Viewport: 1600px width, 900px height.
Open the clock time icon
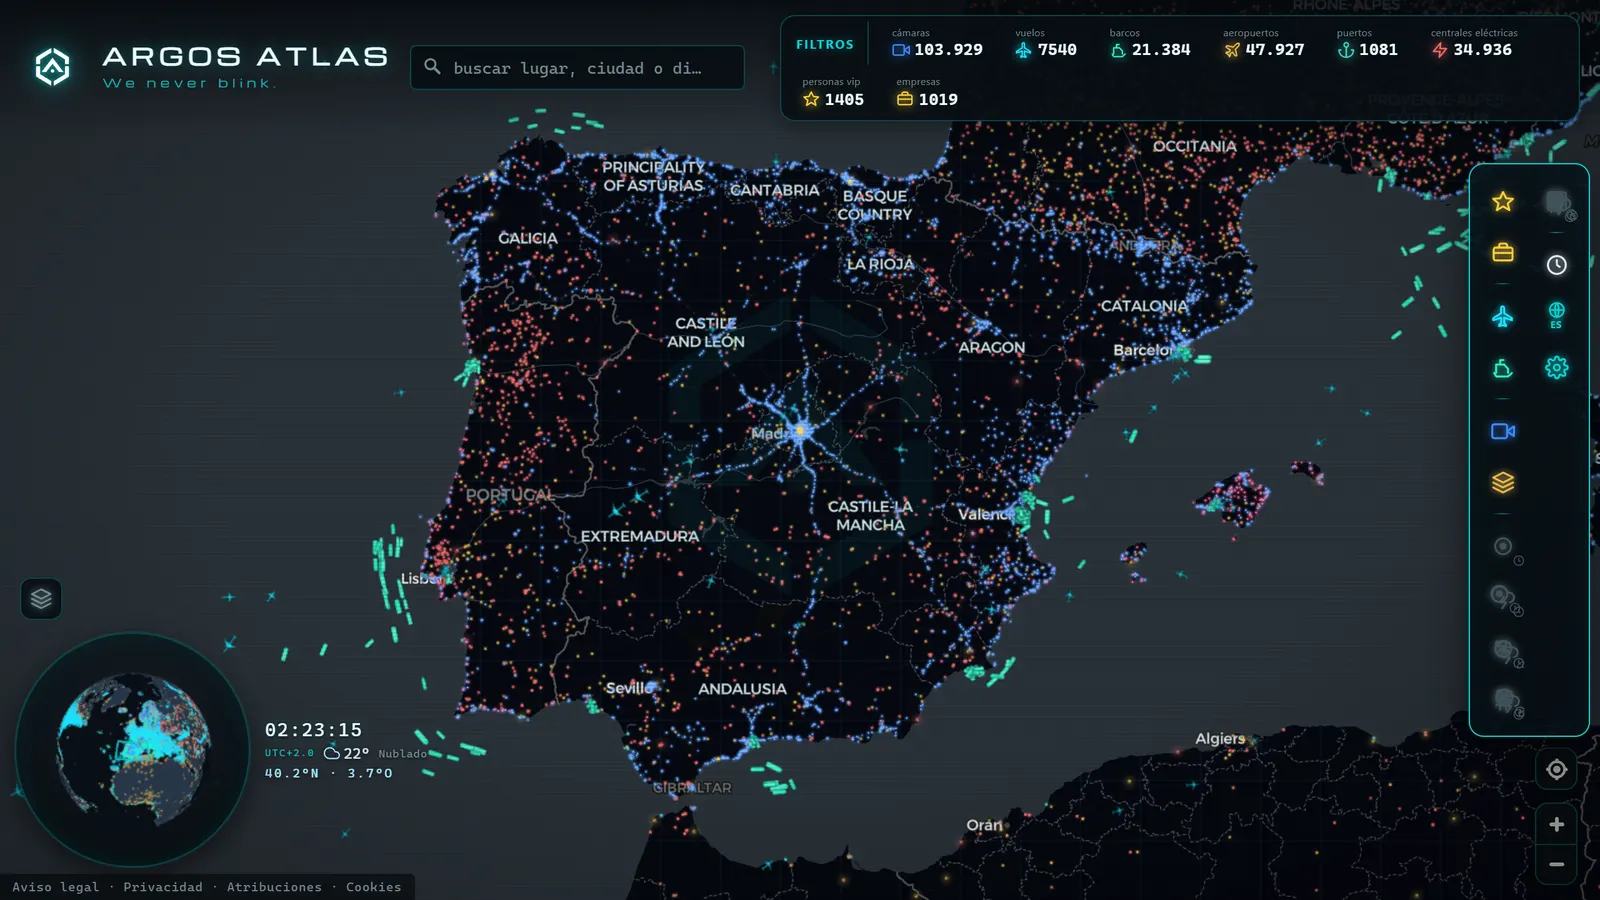(x=1557, y=265)
